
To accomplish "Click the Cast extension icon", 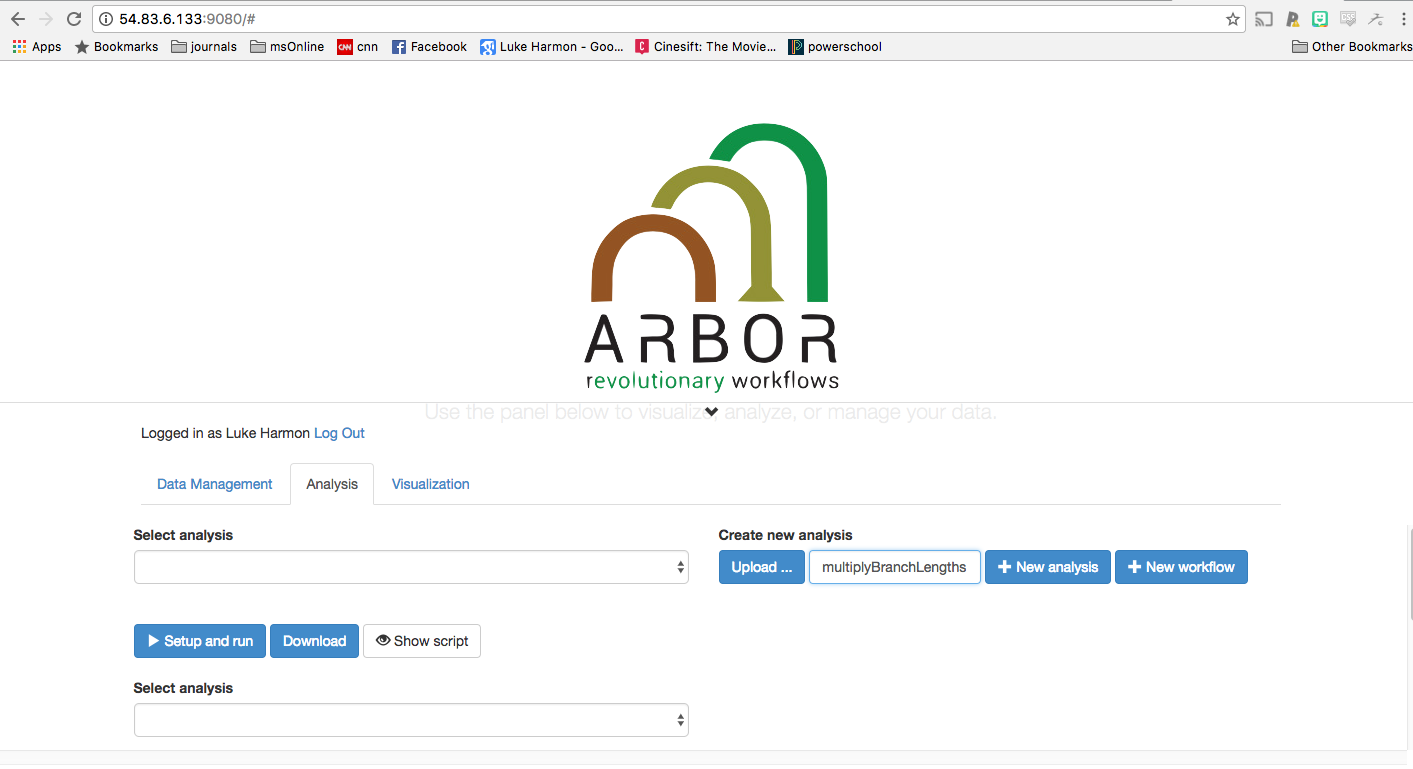I will pos(1264,19).
